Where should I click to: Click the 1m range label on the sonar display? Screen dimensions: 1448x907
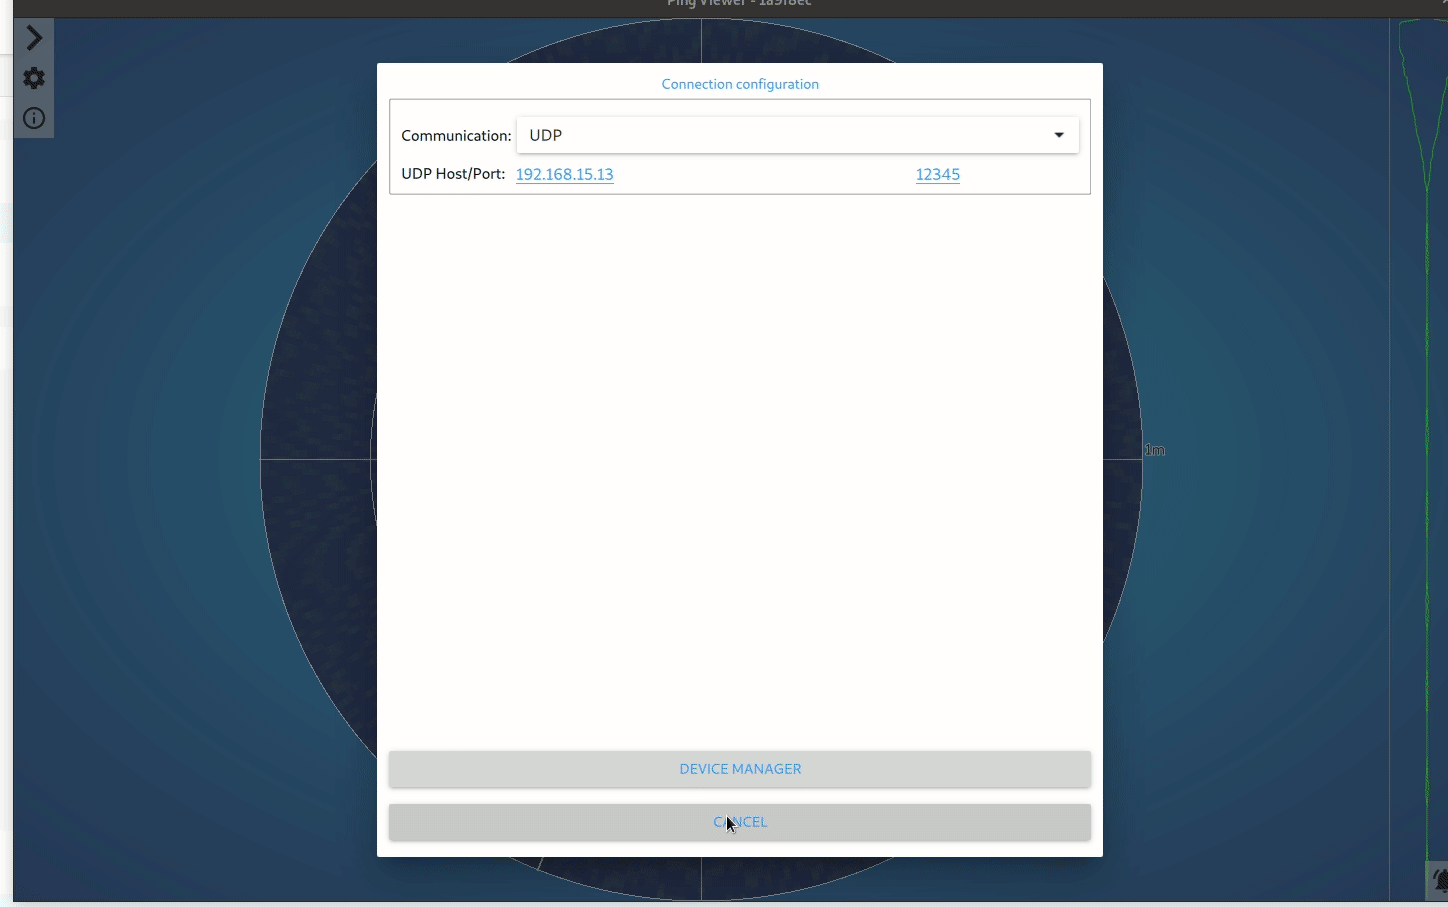1155,449
